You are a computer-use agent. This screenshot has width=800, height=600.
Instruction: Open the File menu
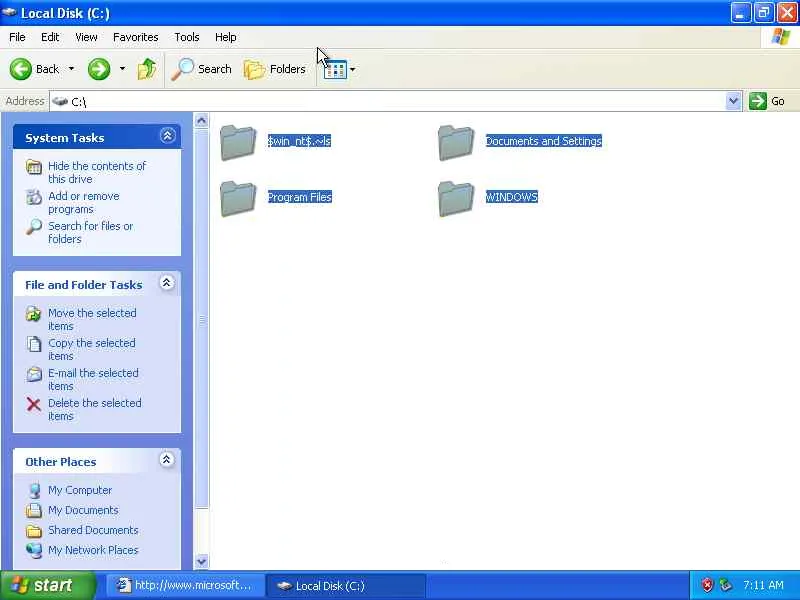click(17, 37)
